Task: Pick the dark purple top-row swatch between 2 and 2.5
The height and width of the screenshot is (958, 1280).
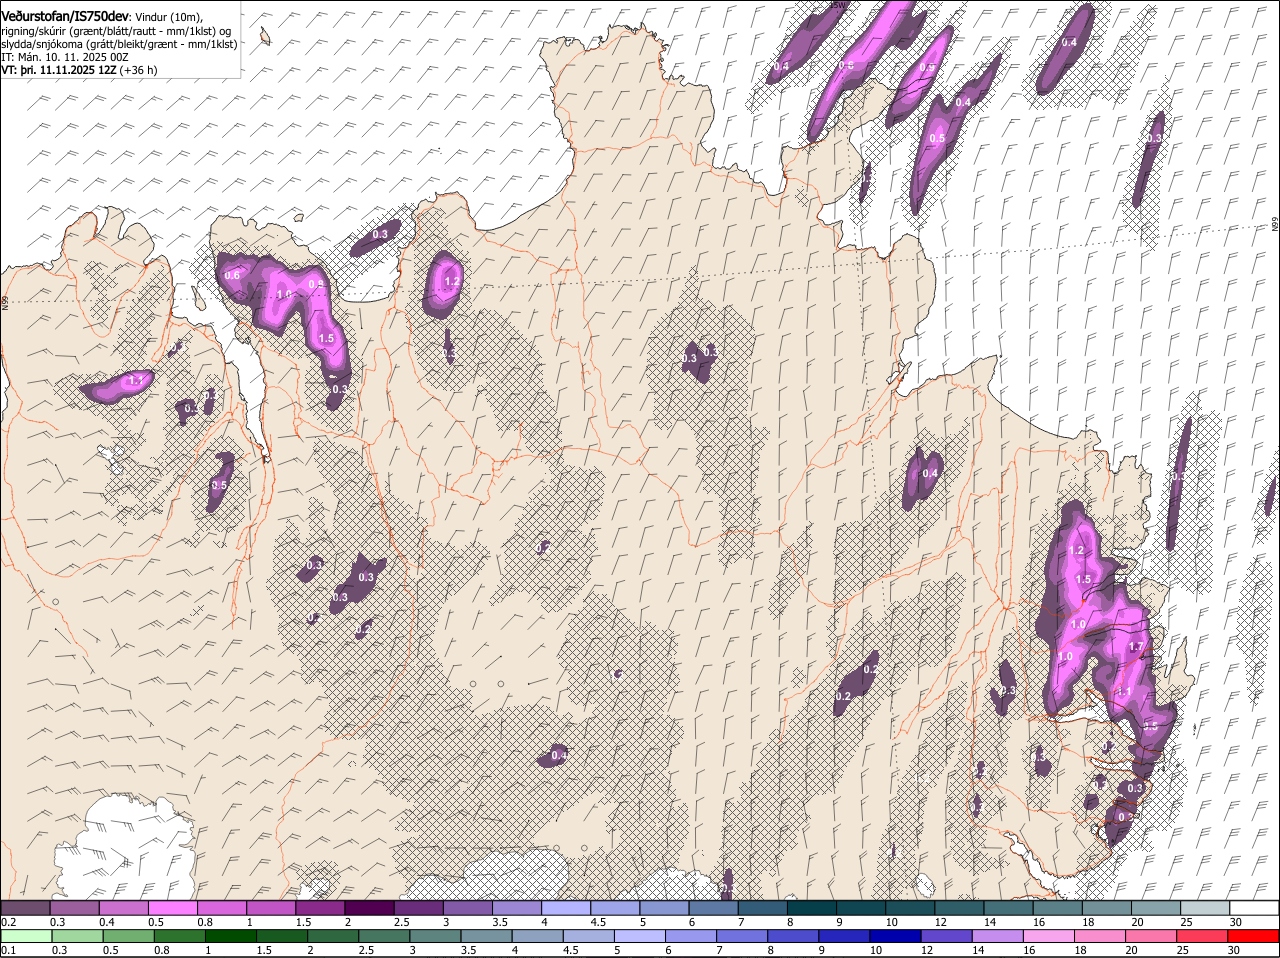Action: tap(369, 908)
